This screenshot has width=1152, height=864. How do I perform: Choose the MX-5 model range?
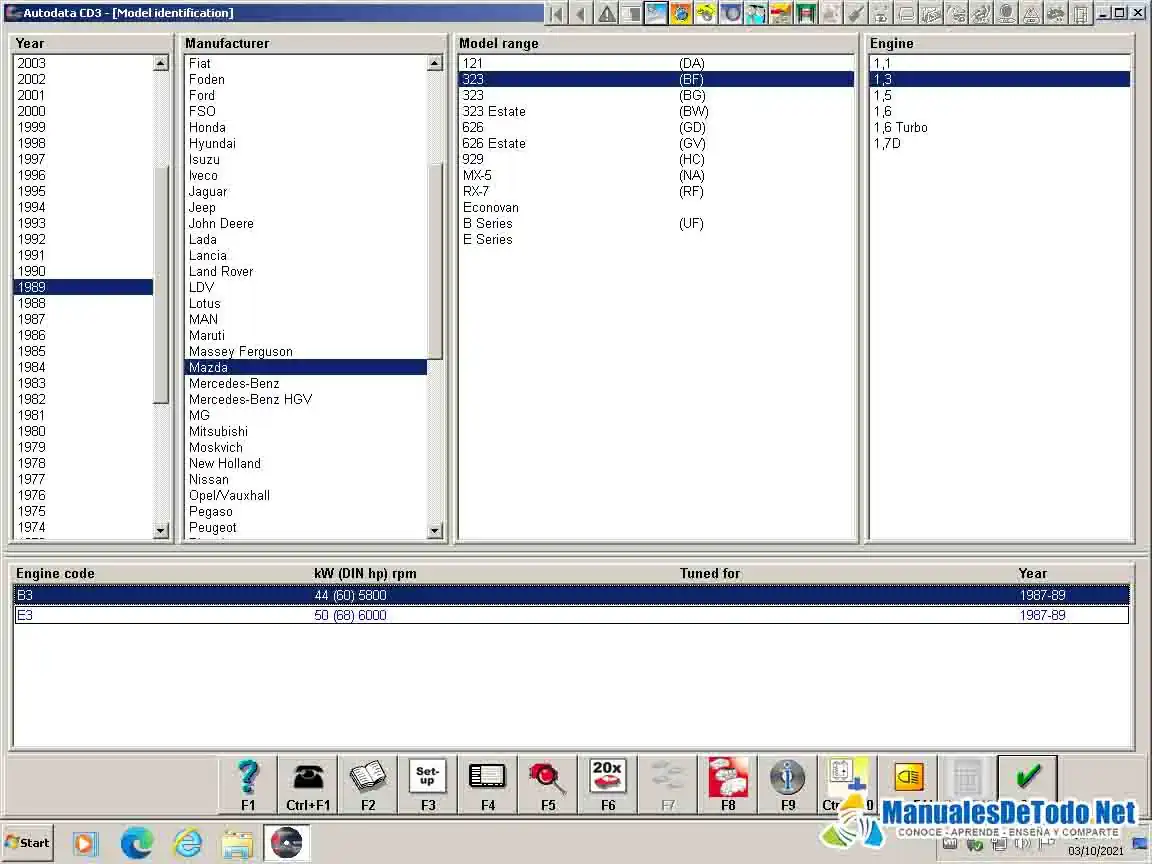tap(480, 175)
